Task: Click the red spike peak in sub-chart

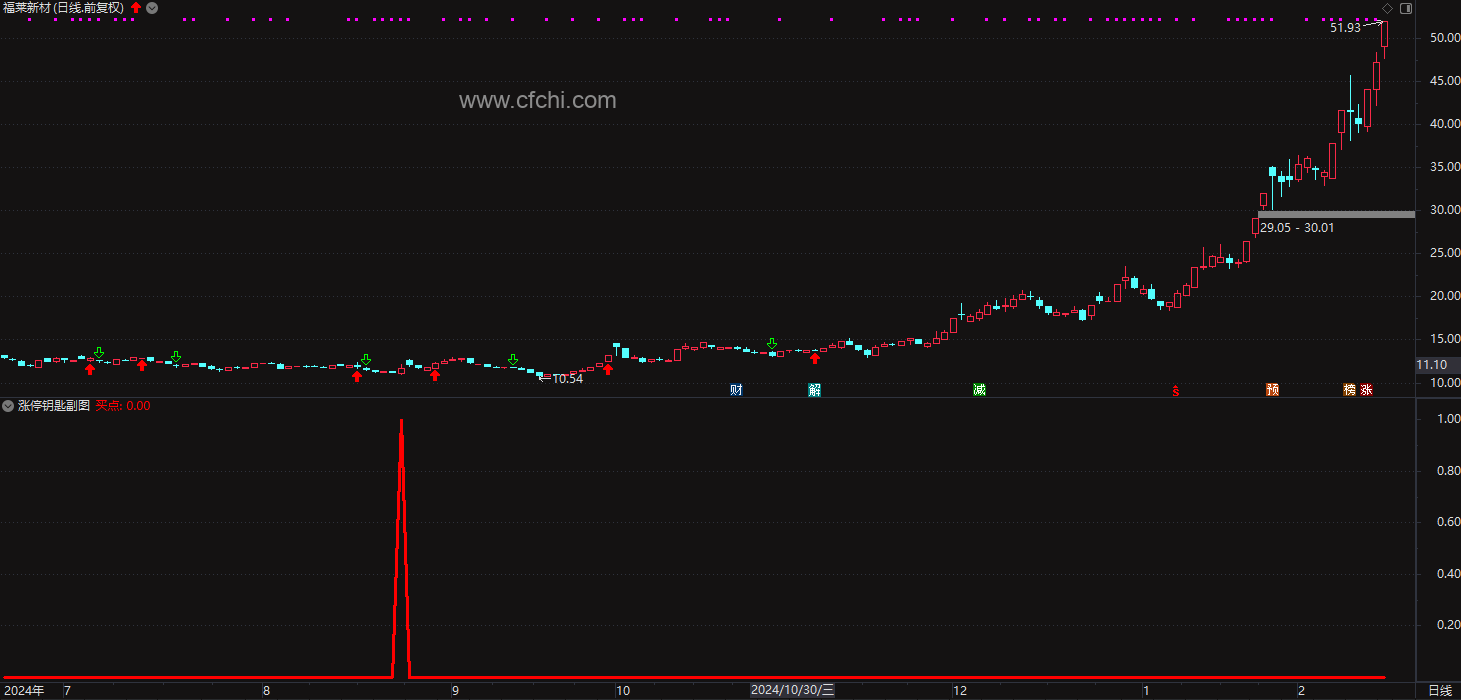Action: click(401, 422)
